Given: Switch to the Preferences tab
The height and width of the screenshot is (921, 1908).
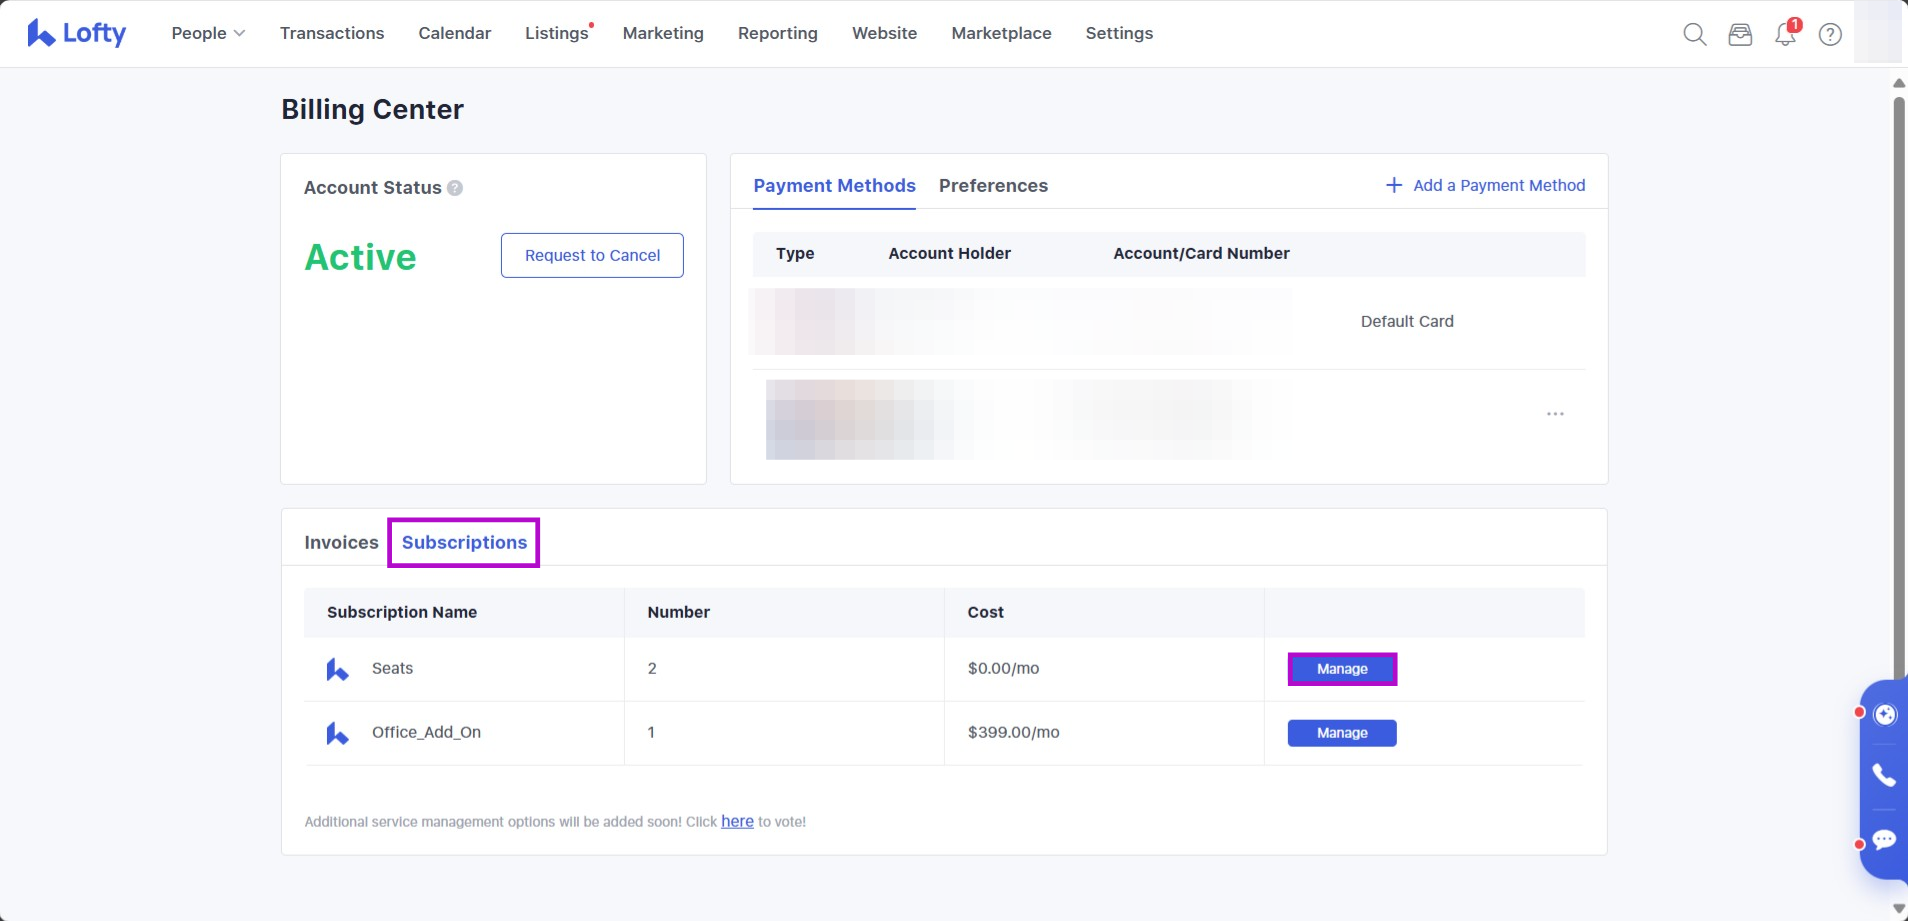Looking at the screenshot, I should [x=993, y=186].
